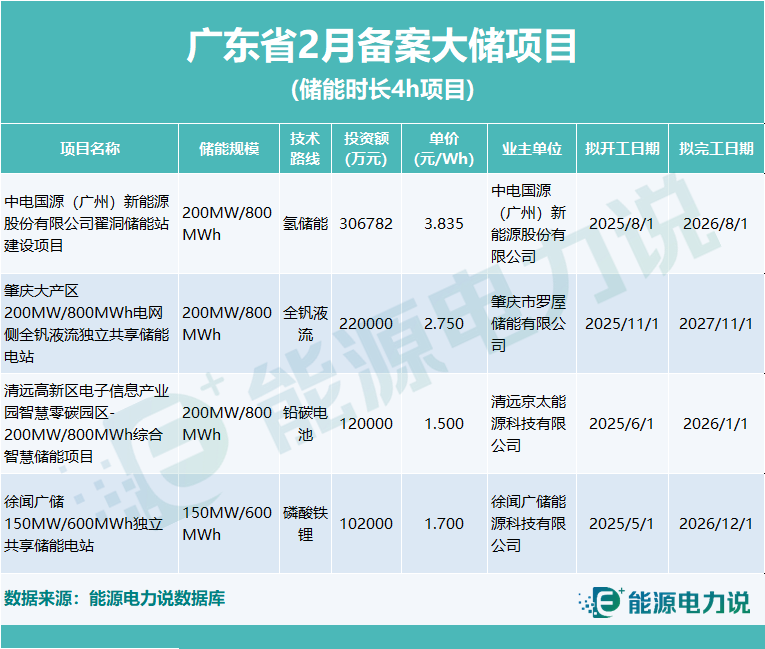Click the 数据来源：能源电力说数据库 text
This screenshot has width=765, height=649.
click(115, 599)
